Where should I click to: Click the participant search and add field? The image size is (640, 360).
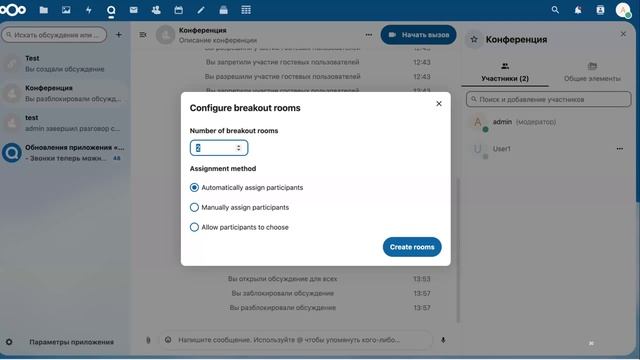(x=548, y=99)
